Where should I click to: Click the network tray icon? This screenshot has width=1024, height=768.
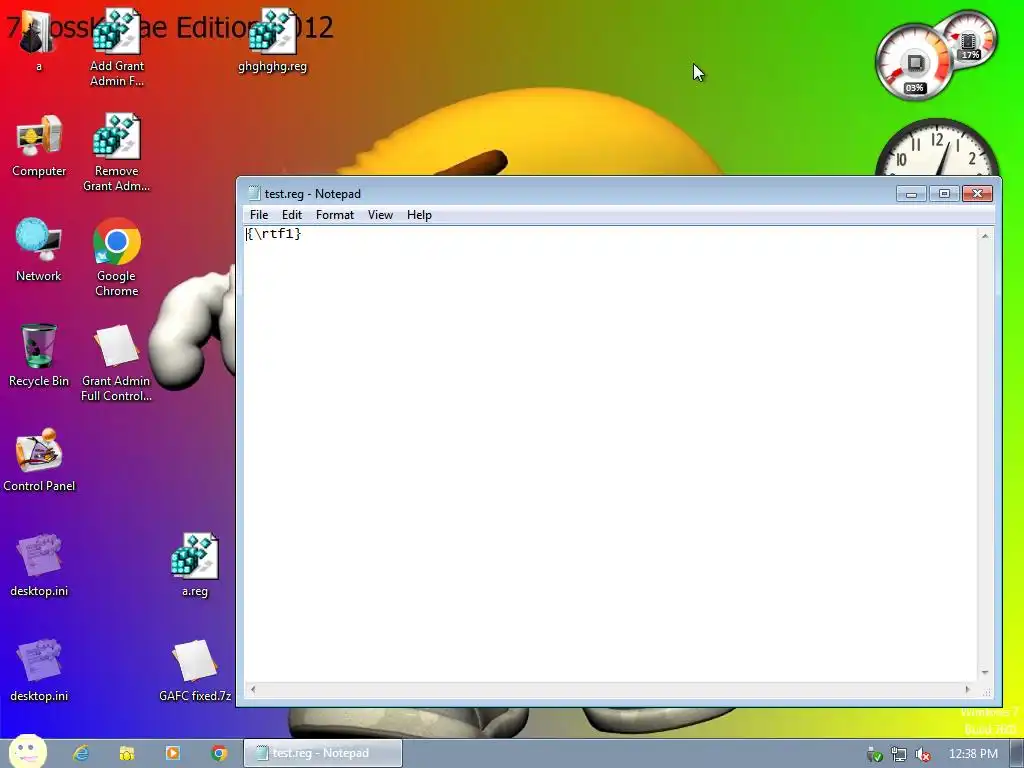(899, 754)
